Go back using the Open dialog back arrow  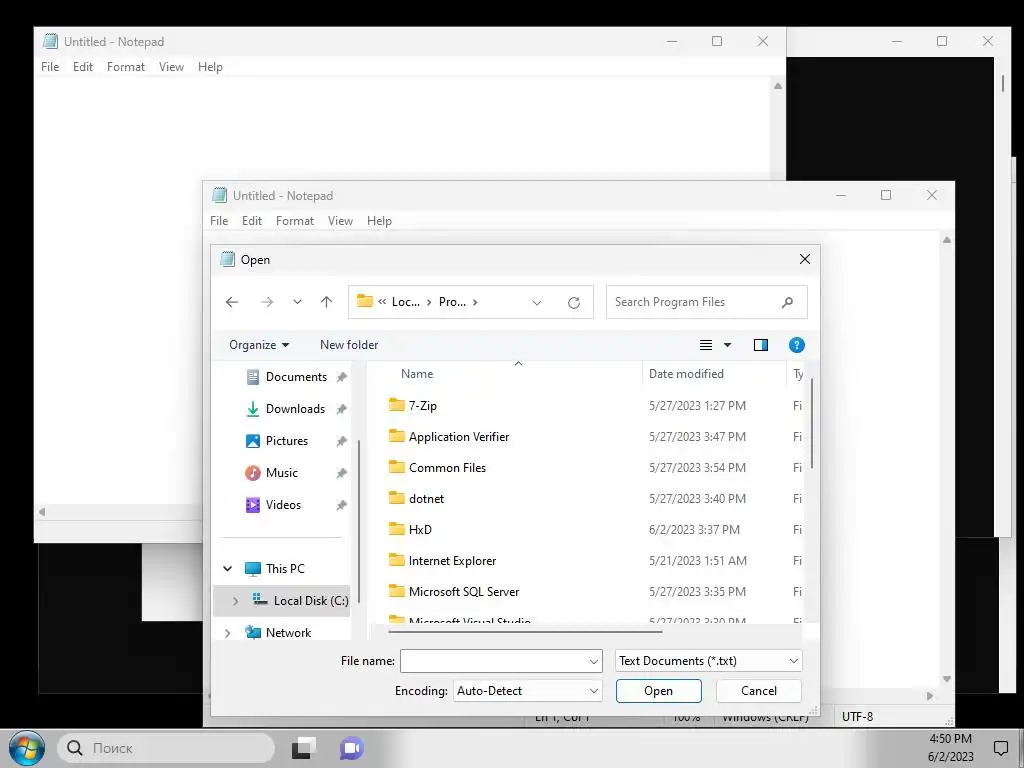pos(232,302)
